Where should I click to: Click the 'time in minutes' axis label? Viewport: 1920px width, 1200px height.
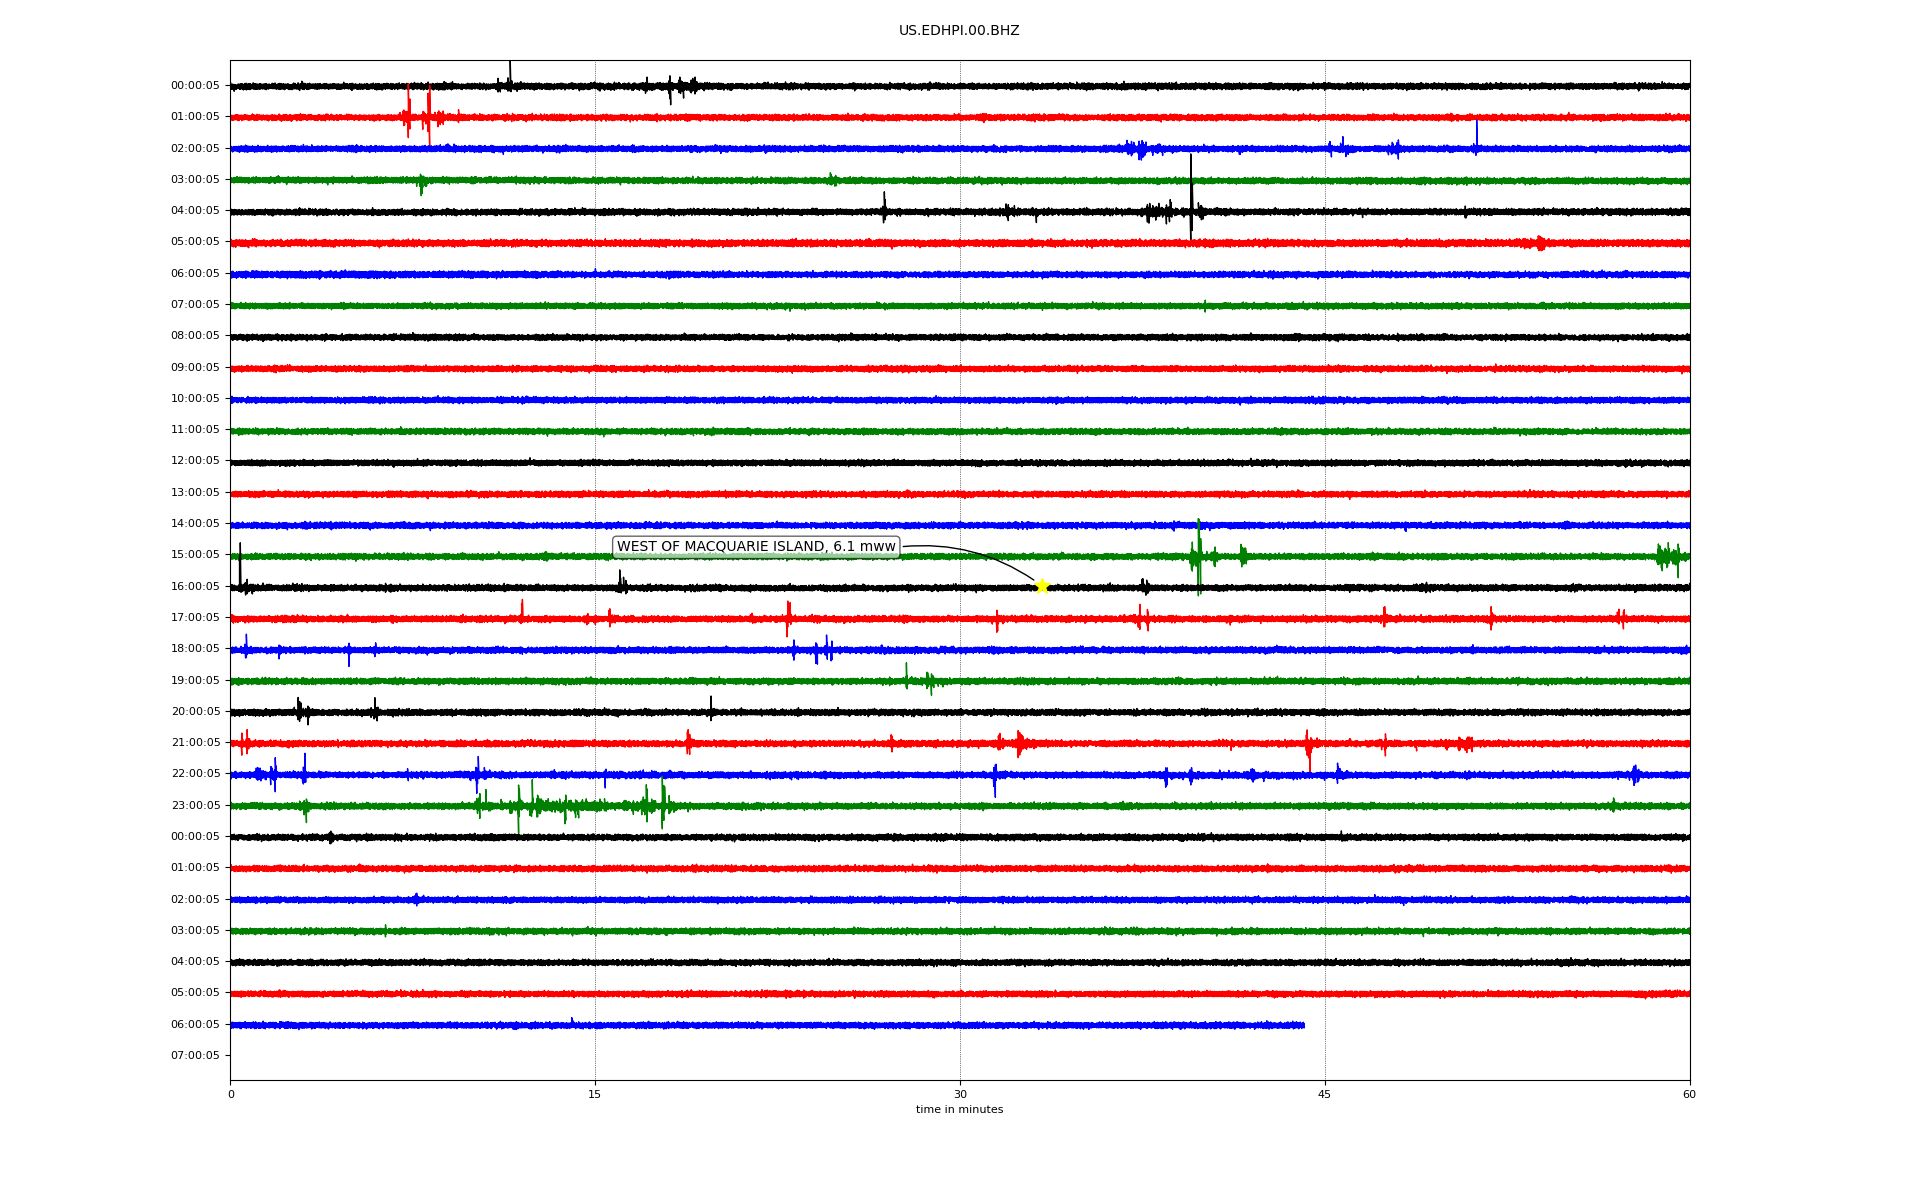coord(958,1110)
